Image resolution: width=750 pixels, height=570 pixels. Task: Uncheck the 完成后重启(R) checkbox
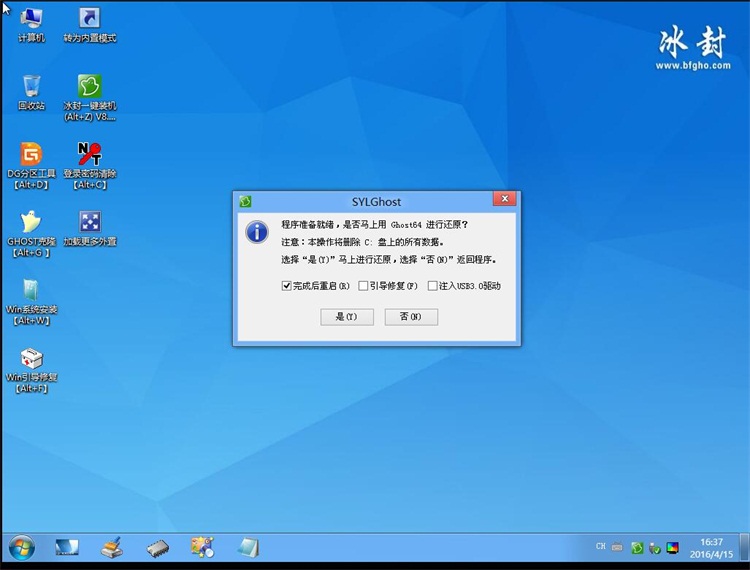(x=287, y=286)
